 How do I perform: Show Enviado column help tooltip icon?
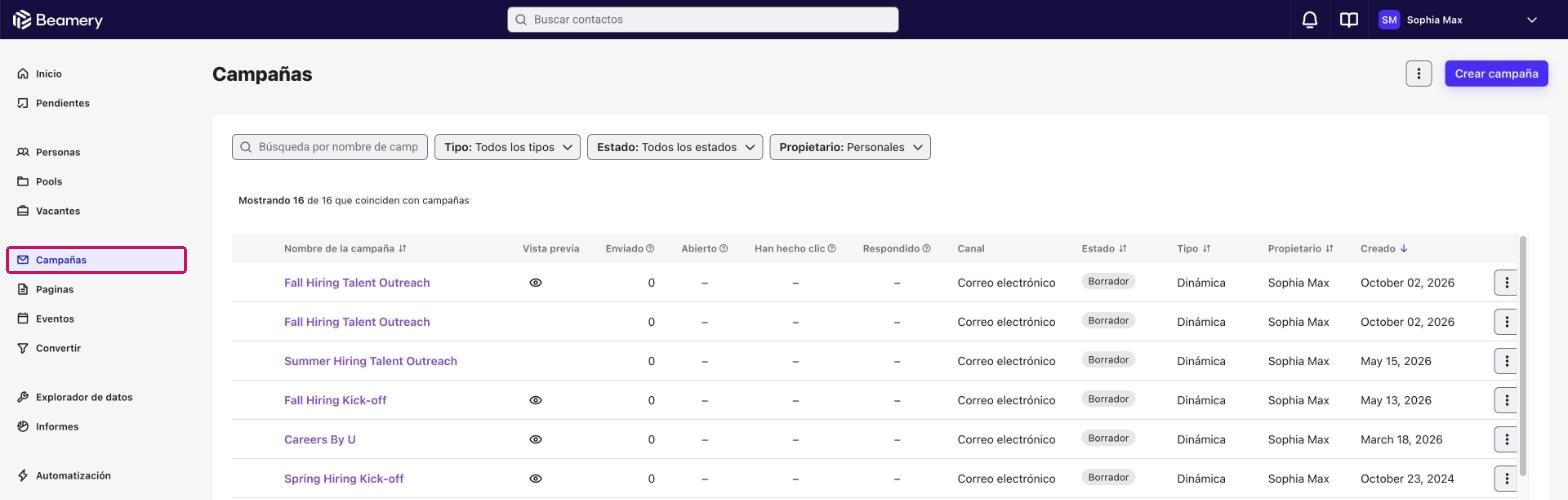coord(650,248)
